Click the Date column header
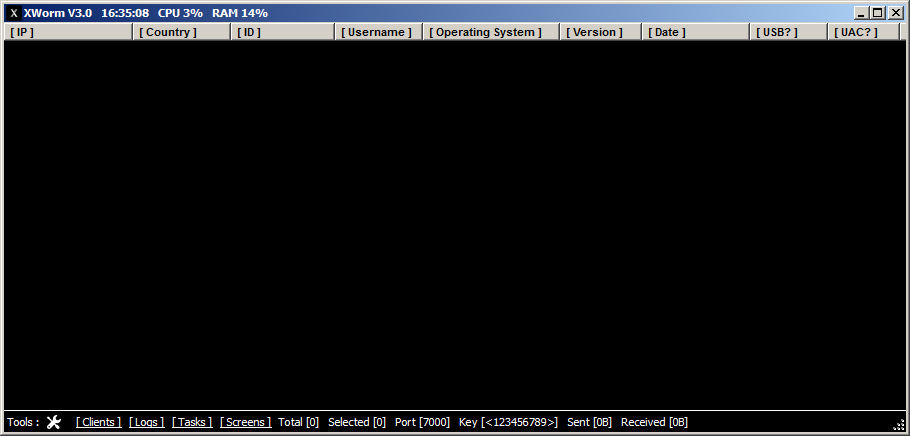The width and height of the screenshot is (910, 436). pyautogui.click(x=695, y=32)
